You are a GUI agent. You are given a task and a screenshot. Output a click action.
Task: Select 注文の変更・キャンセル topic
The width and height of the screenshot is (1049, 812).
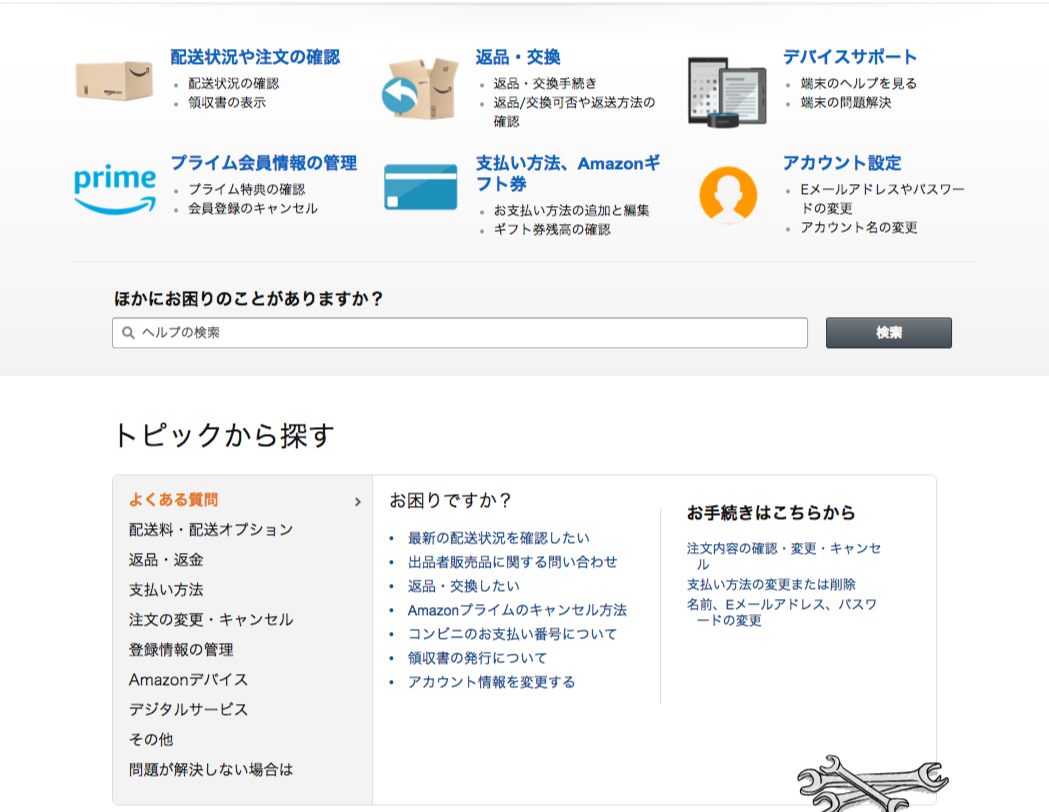click(211, 619)
